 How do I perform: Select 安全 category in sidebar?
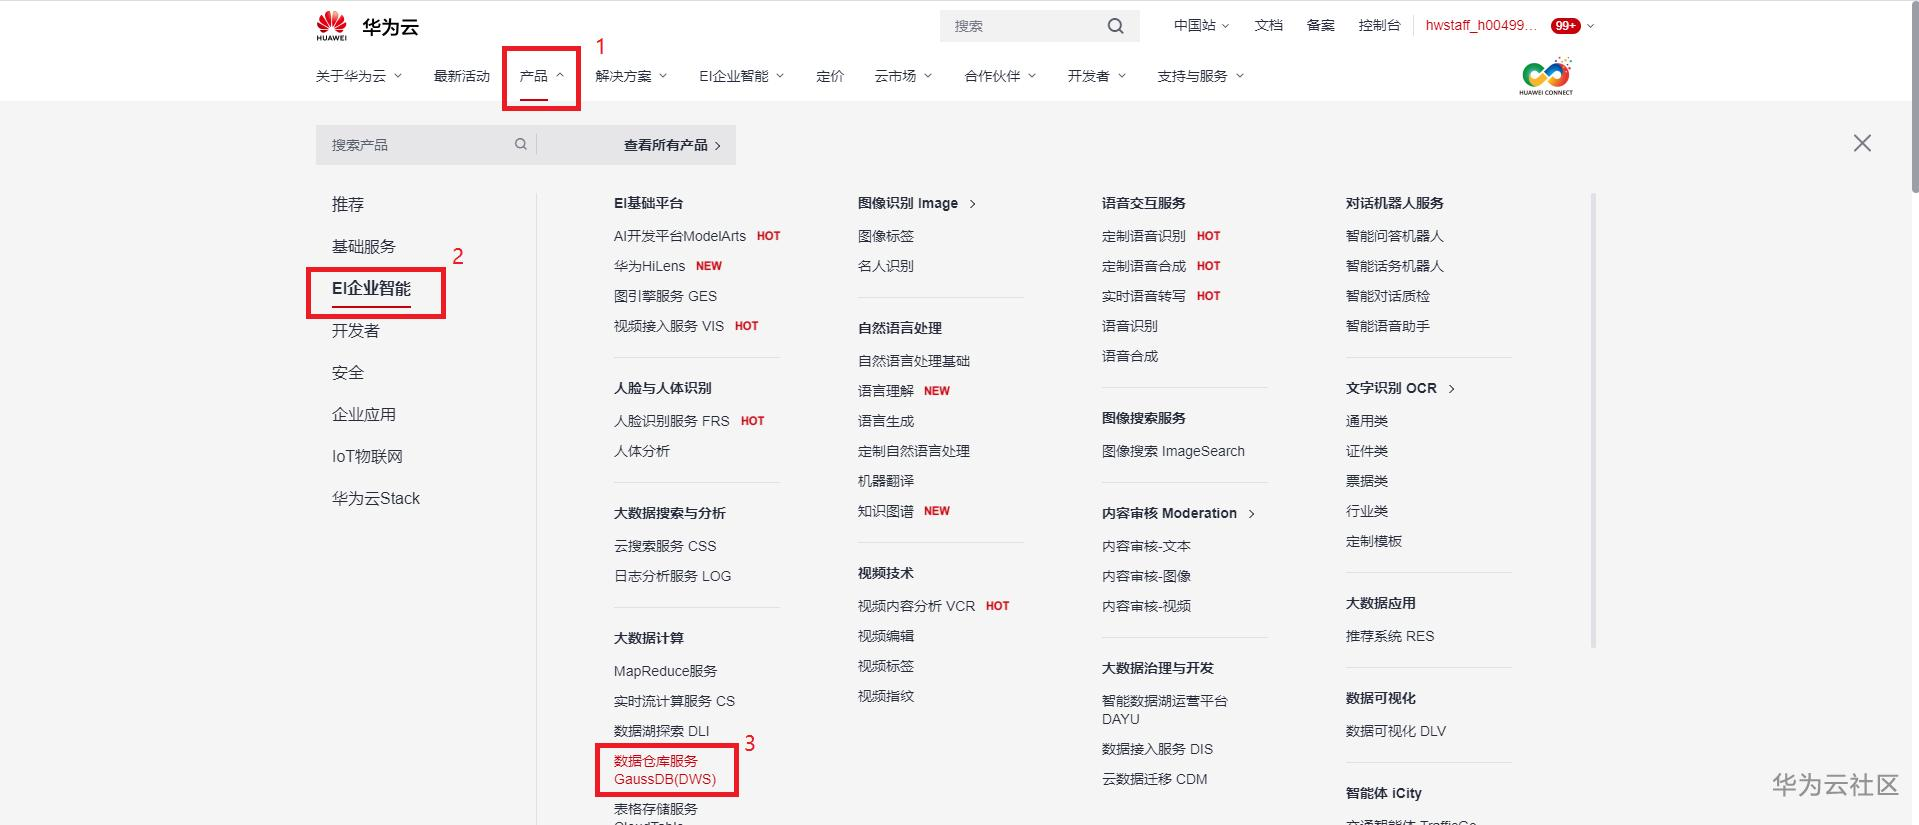(x=348, y=372)
